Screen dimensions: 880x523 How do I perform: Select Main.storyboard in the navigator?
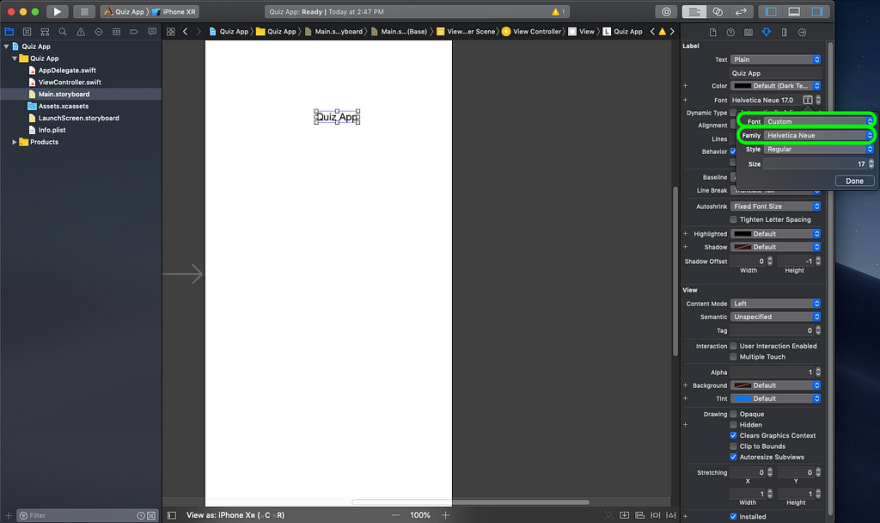point(64,94)
